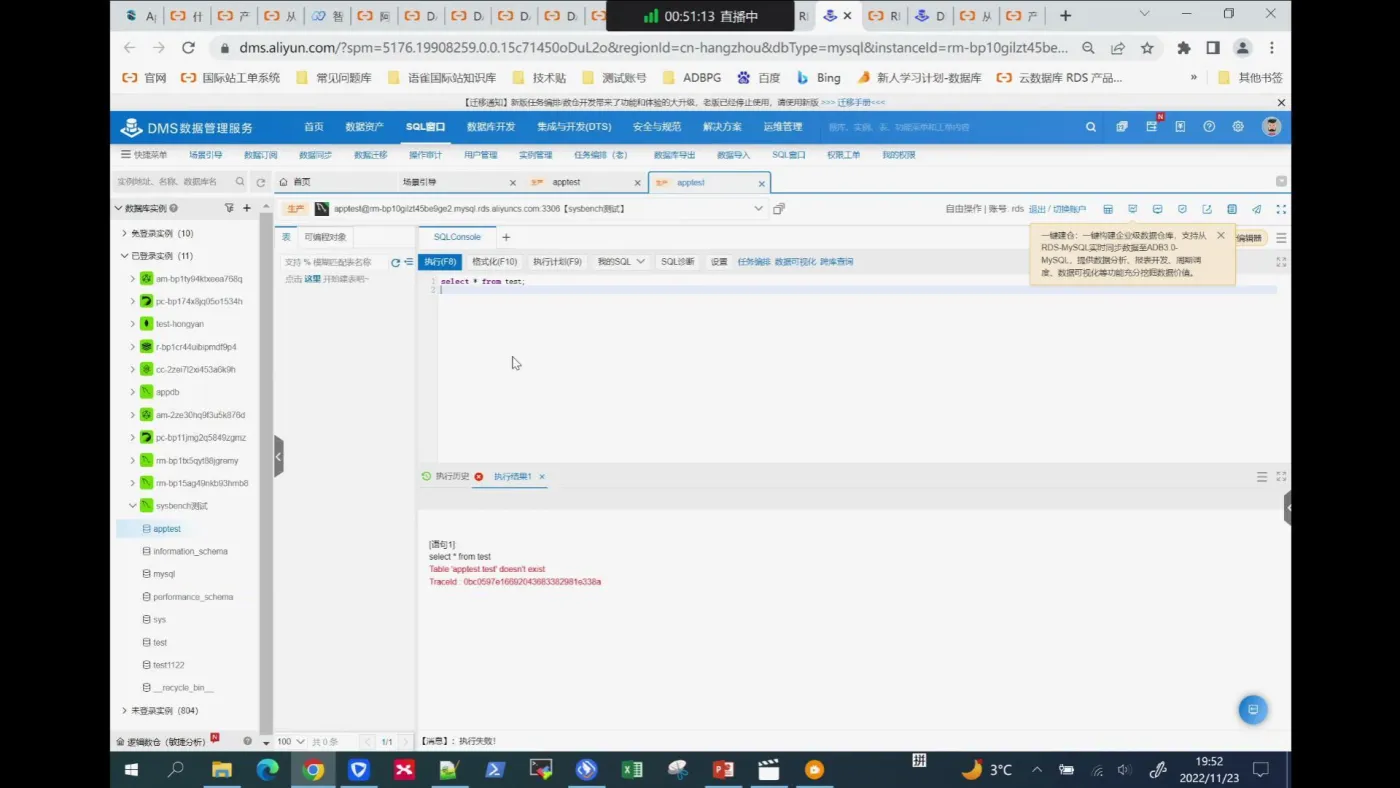Collapse the left sidebar handle
The image size is (1400, 788).
278,457
